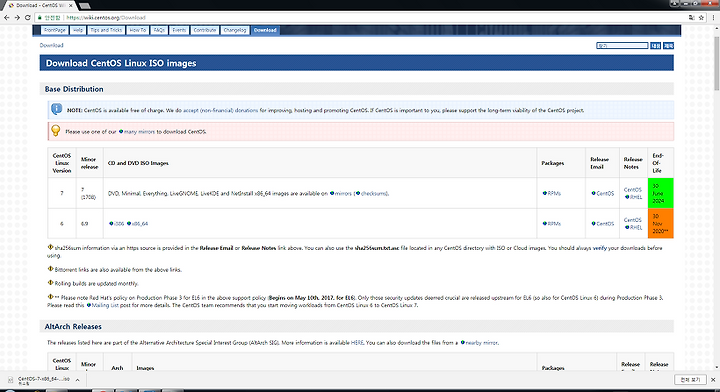Open the How To tab

click(138, 30)
